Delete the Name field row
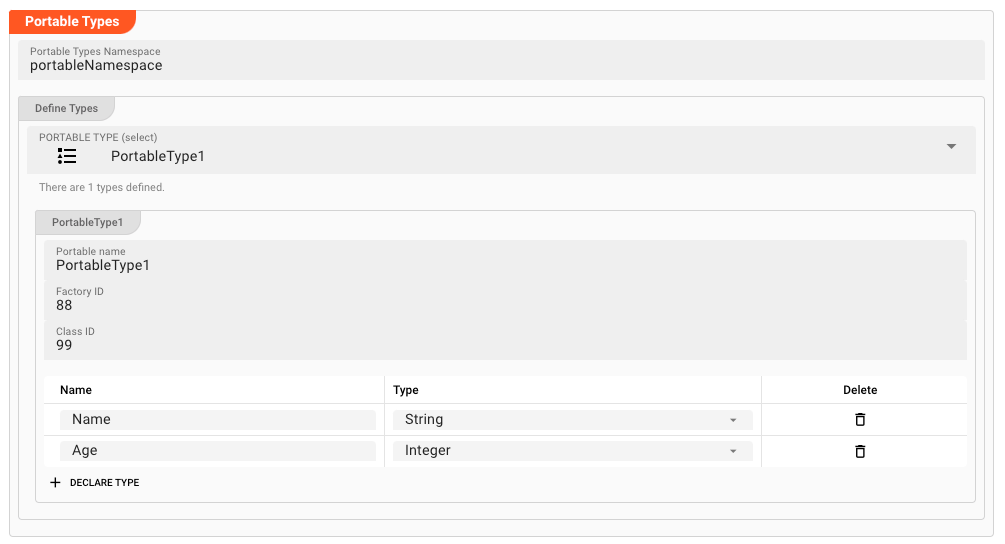1005x544 pixels. pyautogui.click(x=860, y=420)
